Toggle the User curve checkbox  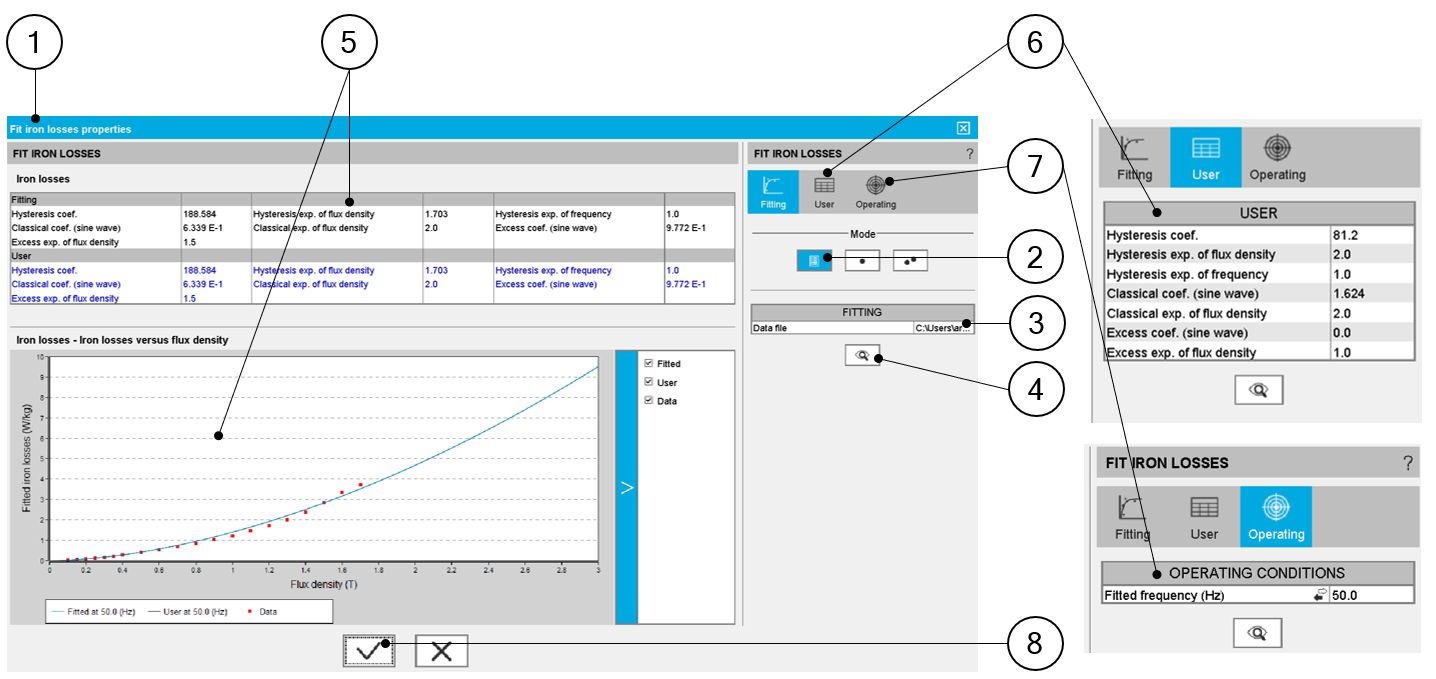[x=650, y=382]
